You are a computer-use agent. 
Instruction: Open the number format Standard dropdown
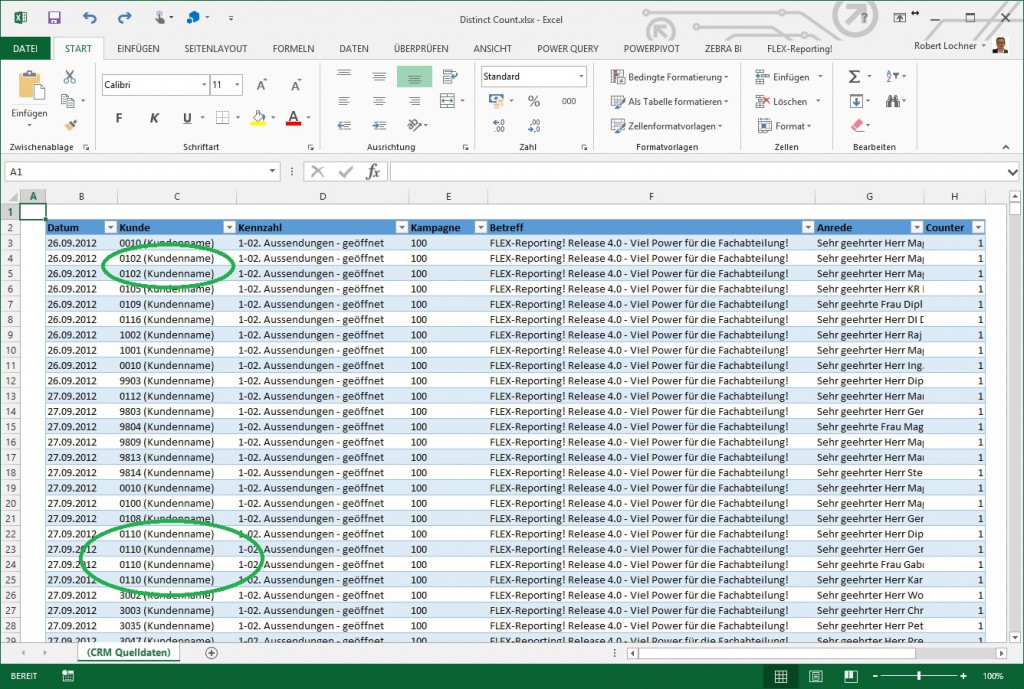click(x=581, y=76)
